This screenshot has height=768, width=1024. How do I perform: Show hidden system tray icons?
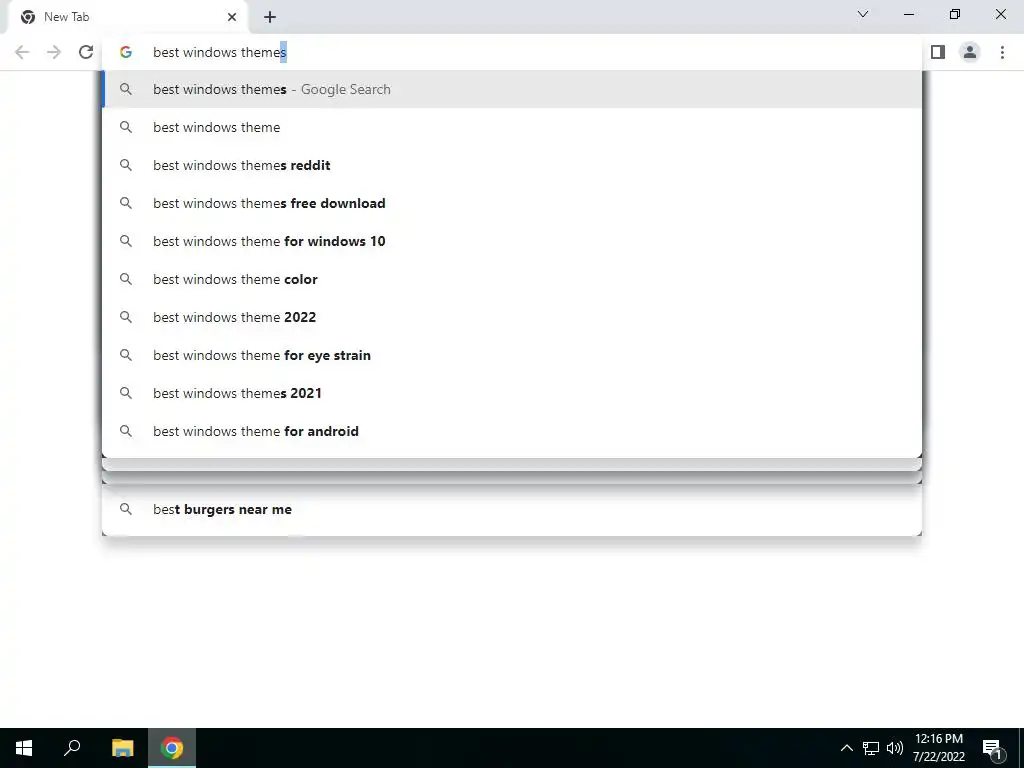point(846,748)
